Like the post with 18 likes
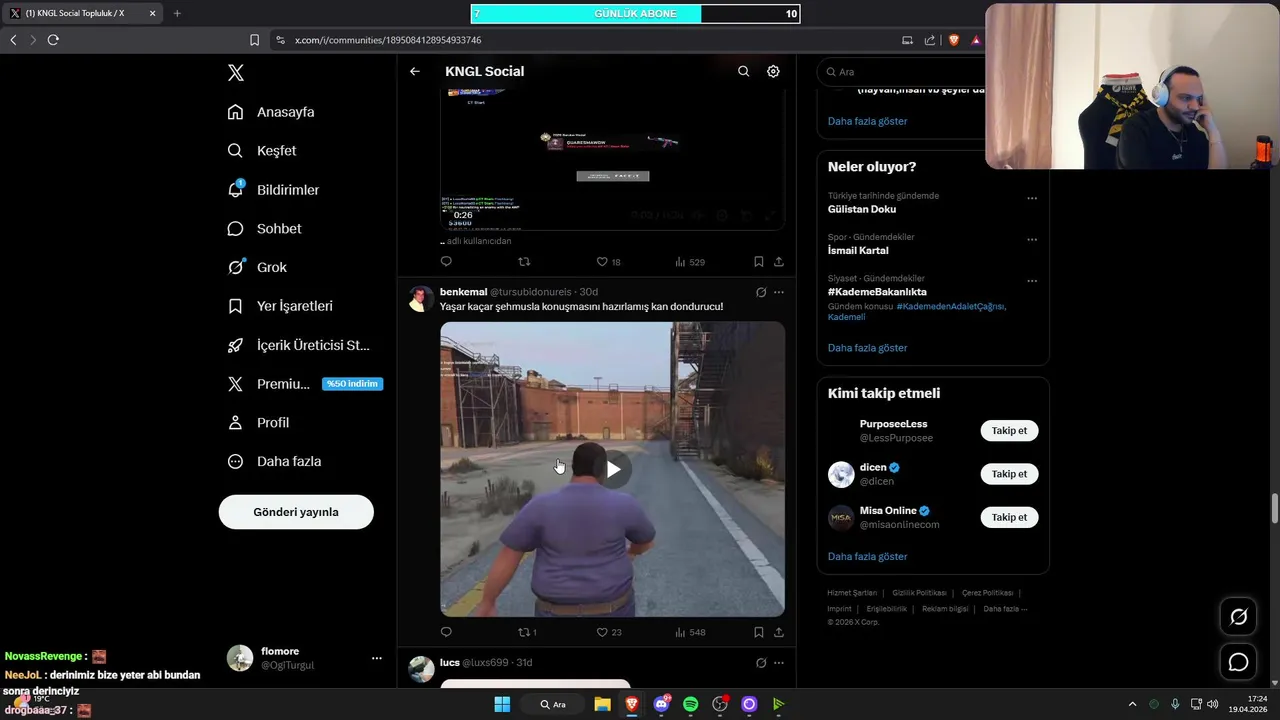The width and height of the screenshot is (1280, 720). point(609,262)
